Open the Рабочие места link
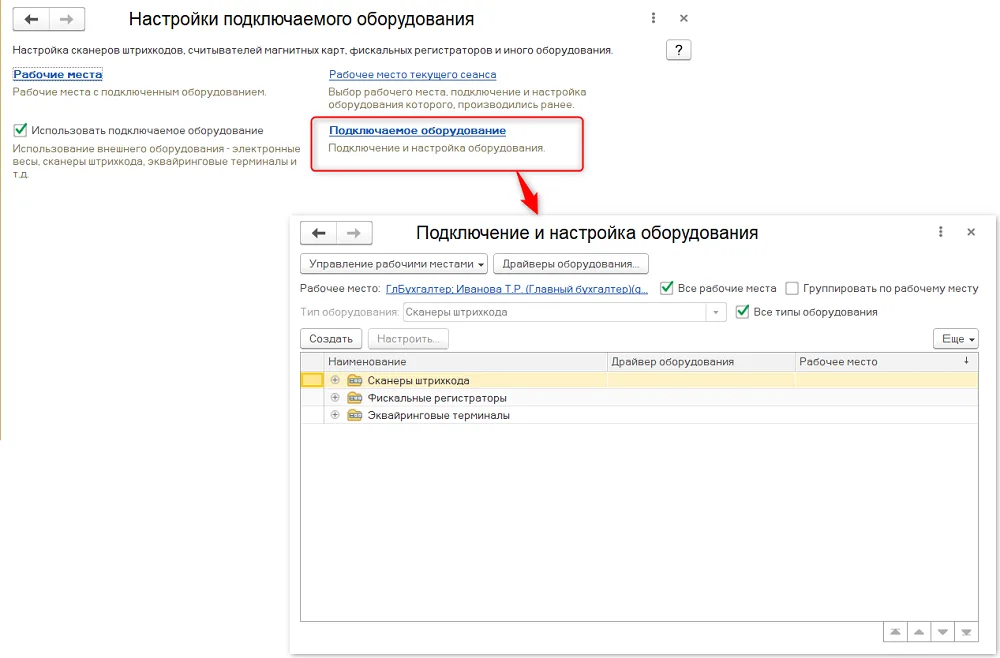Viewport: 1000px width, 658px height. point(57,75)
